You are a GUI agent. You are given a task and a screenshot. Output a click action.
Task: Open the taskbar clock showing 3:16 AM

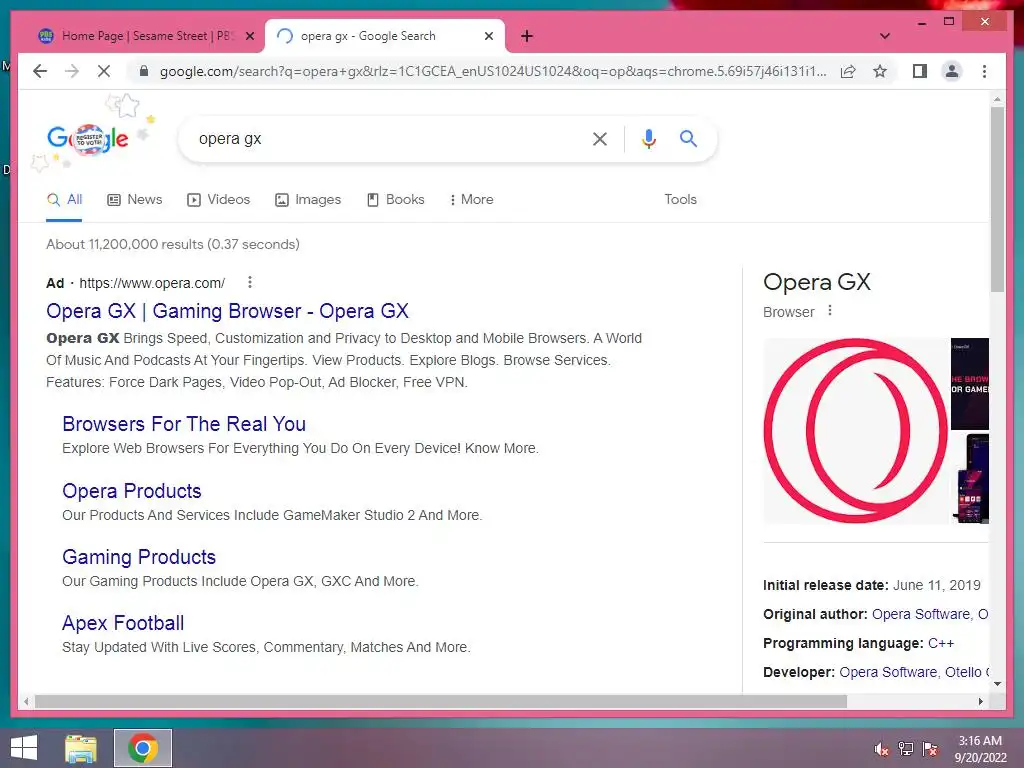point(980,749)
